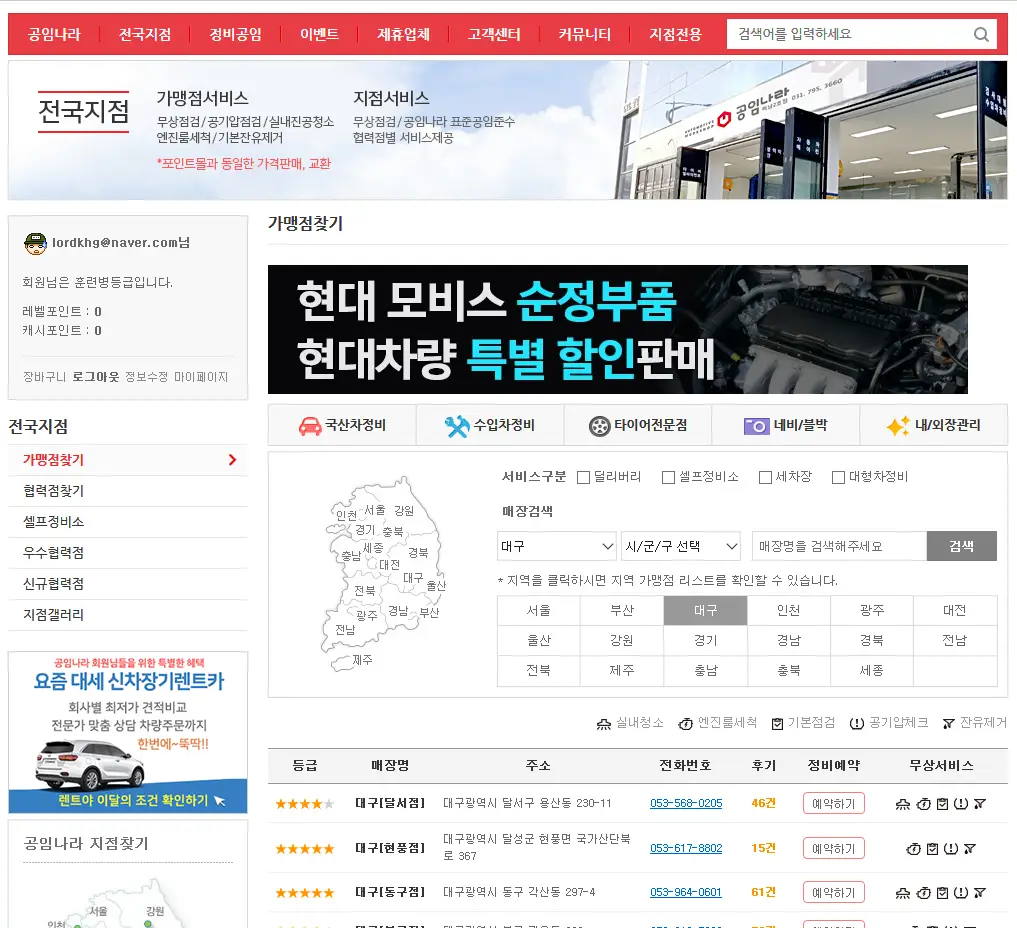Viewport: 1017px width, 928px height.
Task: Click the tire wheel icon for 타이어전문점
Action: click(599, 426)
